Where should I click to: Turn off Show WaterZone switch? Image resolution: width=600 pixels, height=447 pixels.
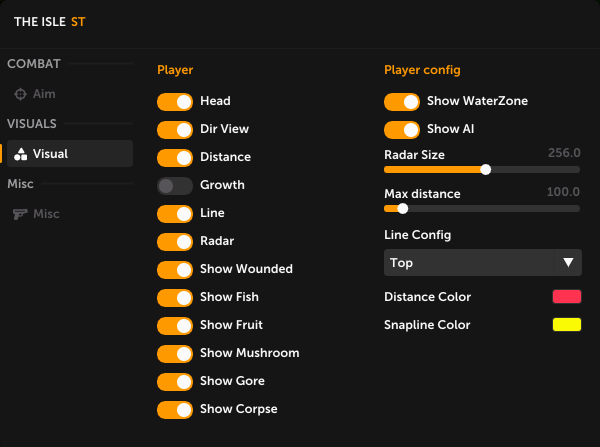[x=401, y=101]
